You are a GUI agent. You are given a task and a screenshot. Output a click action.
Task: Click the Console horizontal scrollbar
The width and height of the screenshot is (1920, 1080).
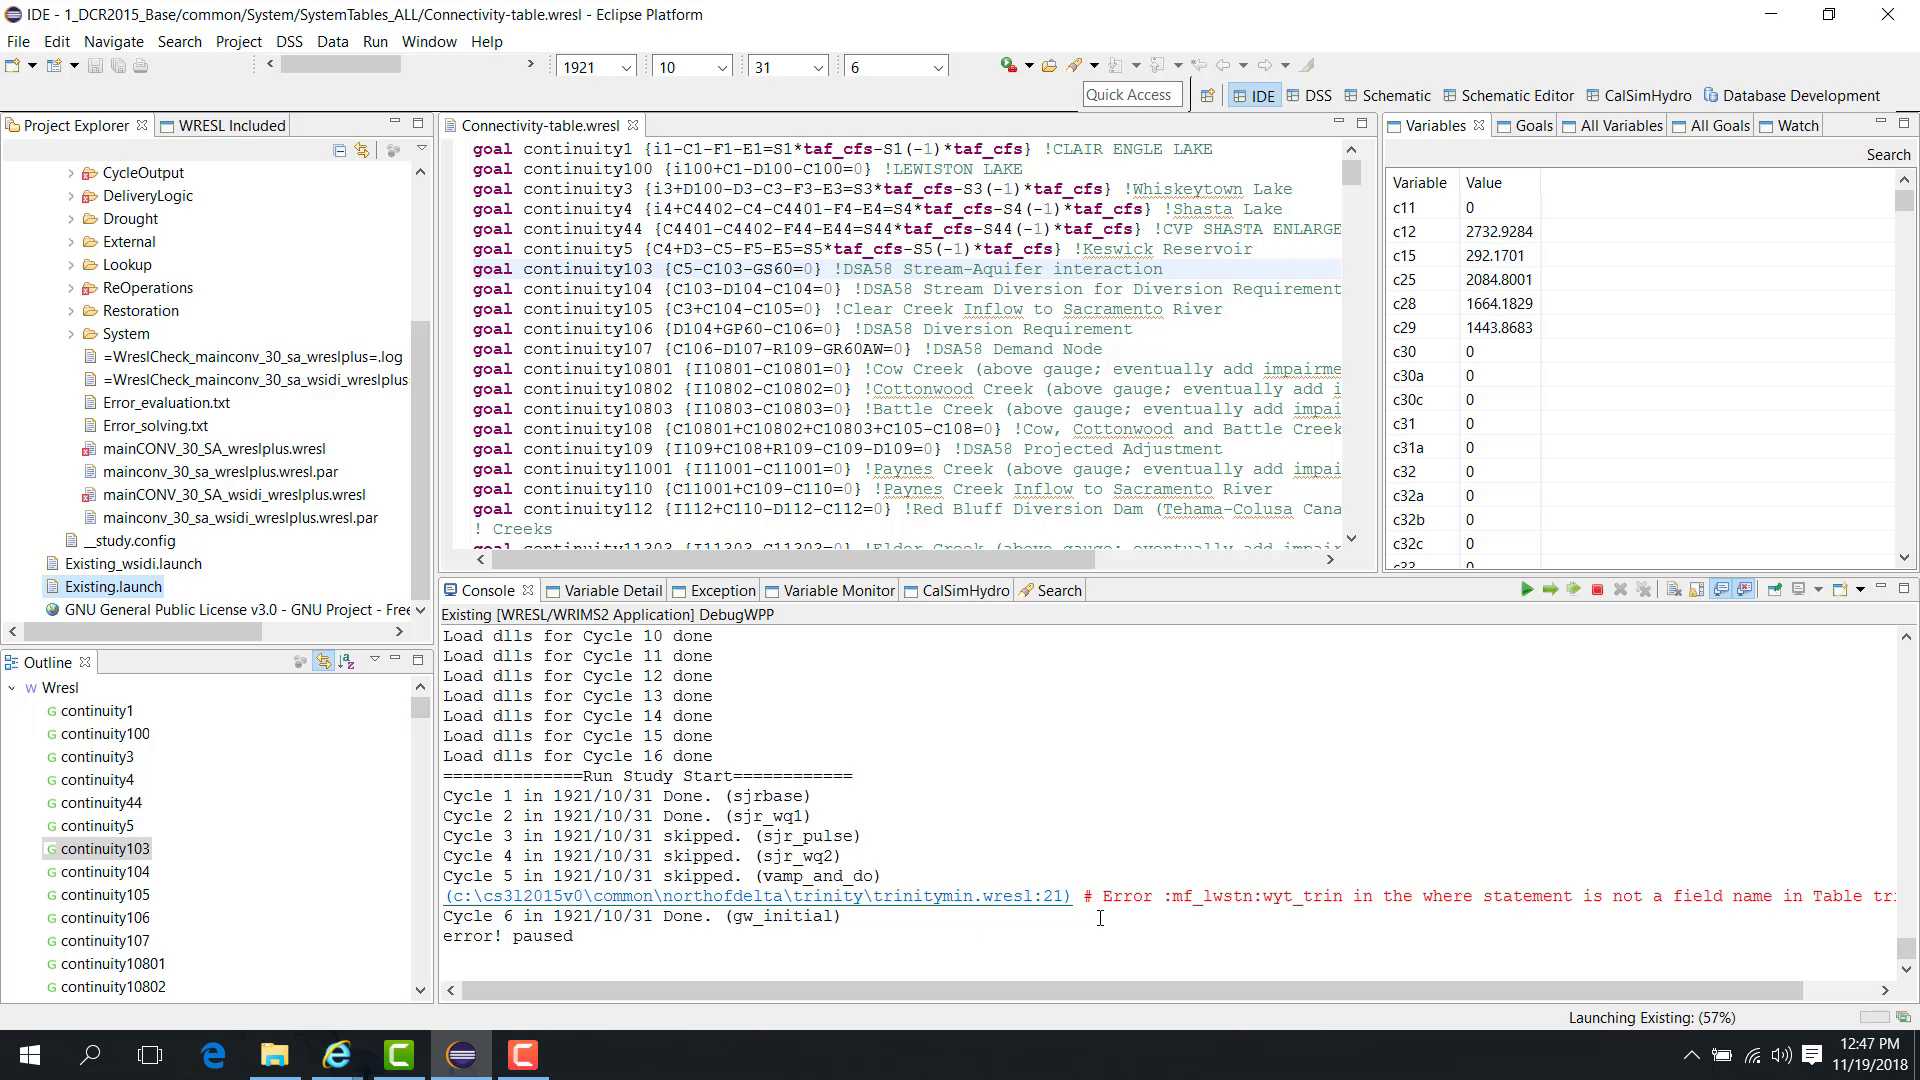coord(1132,990)
